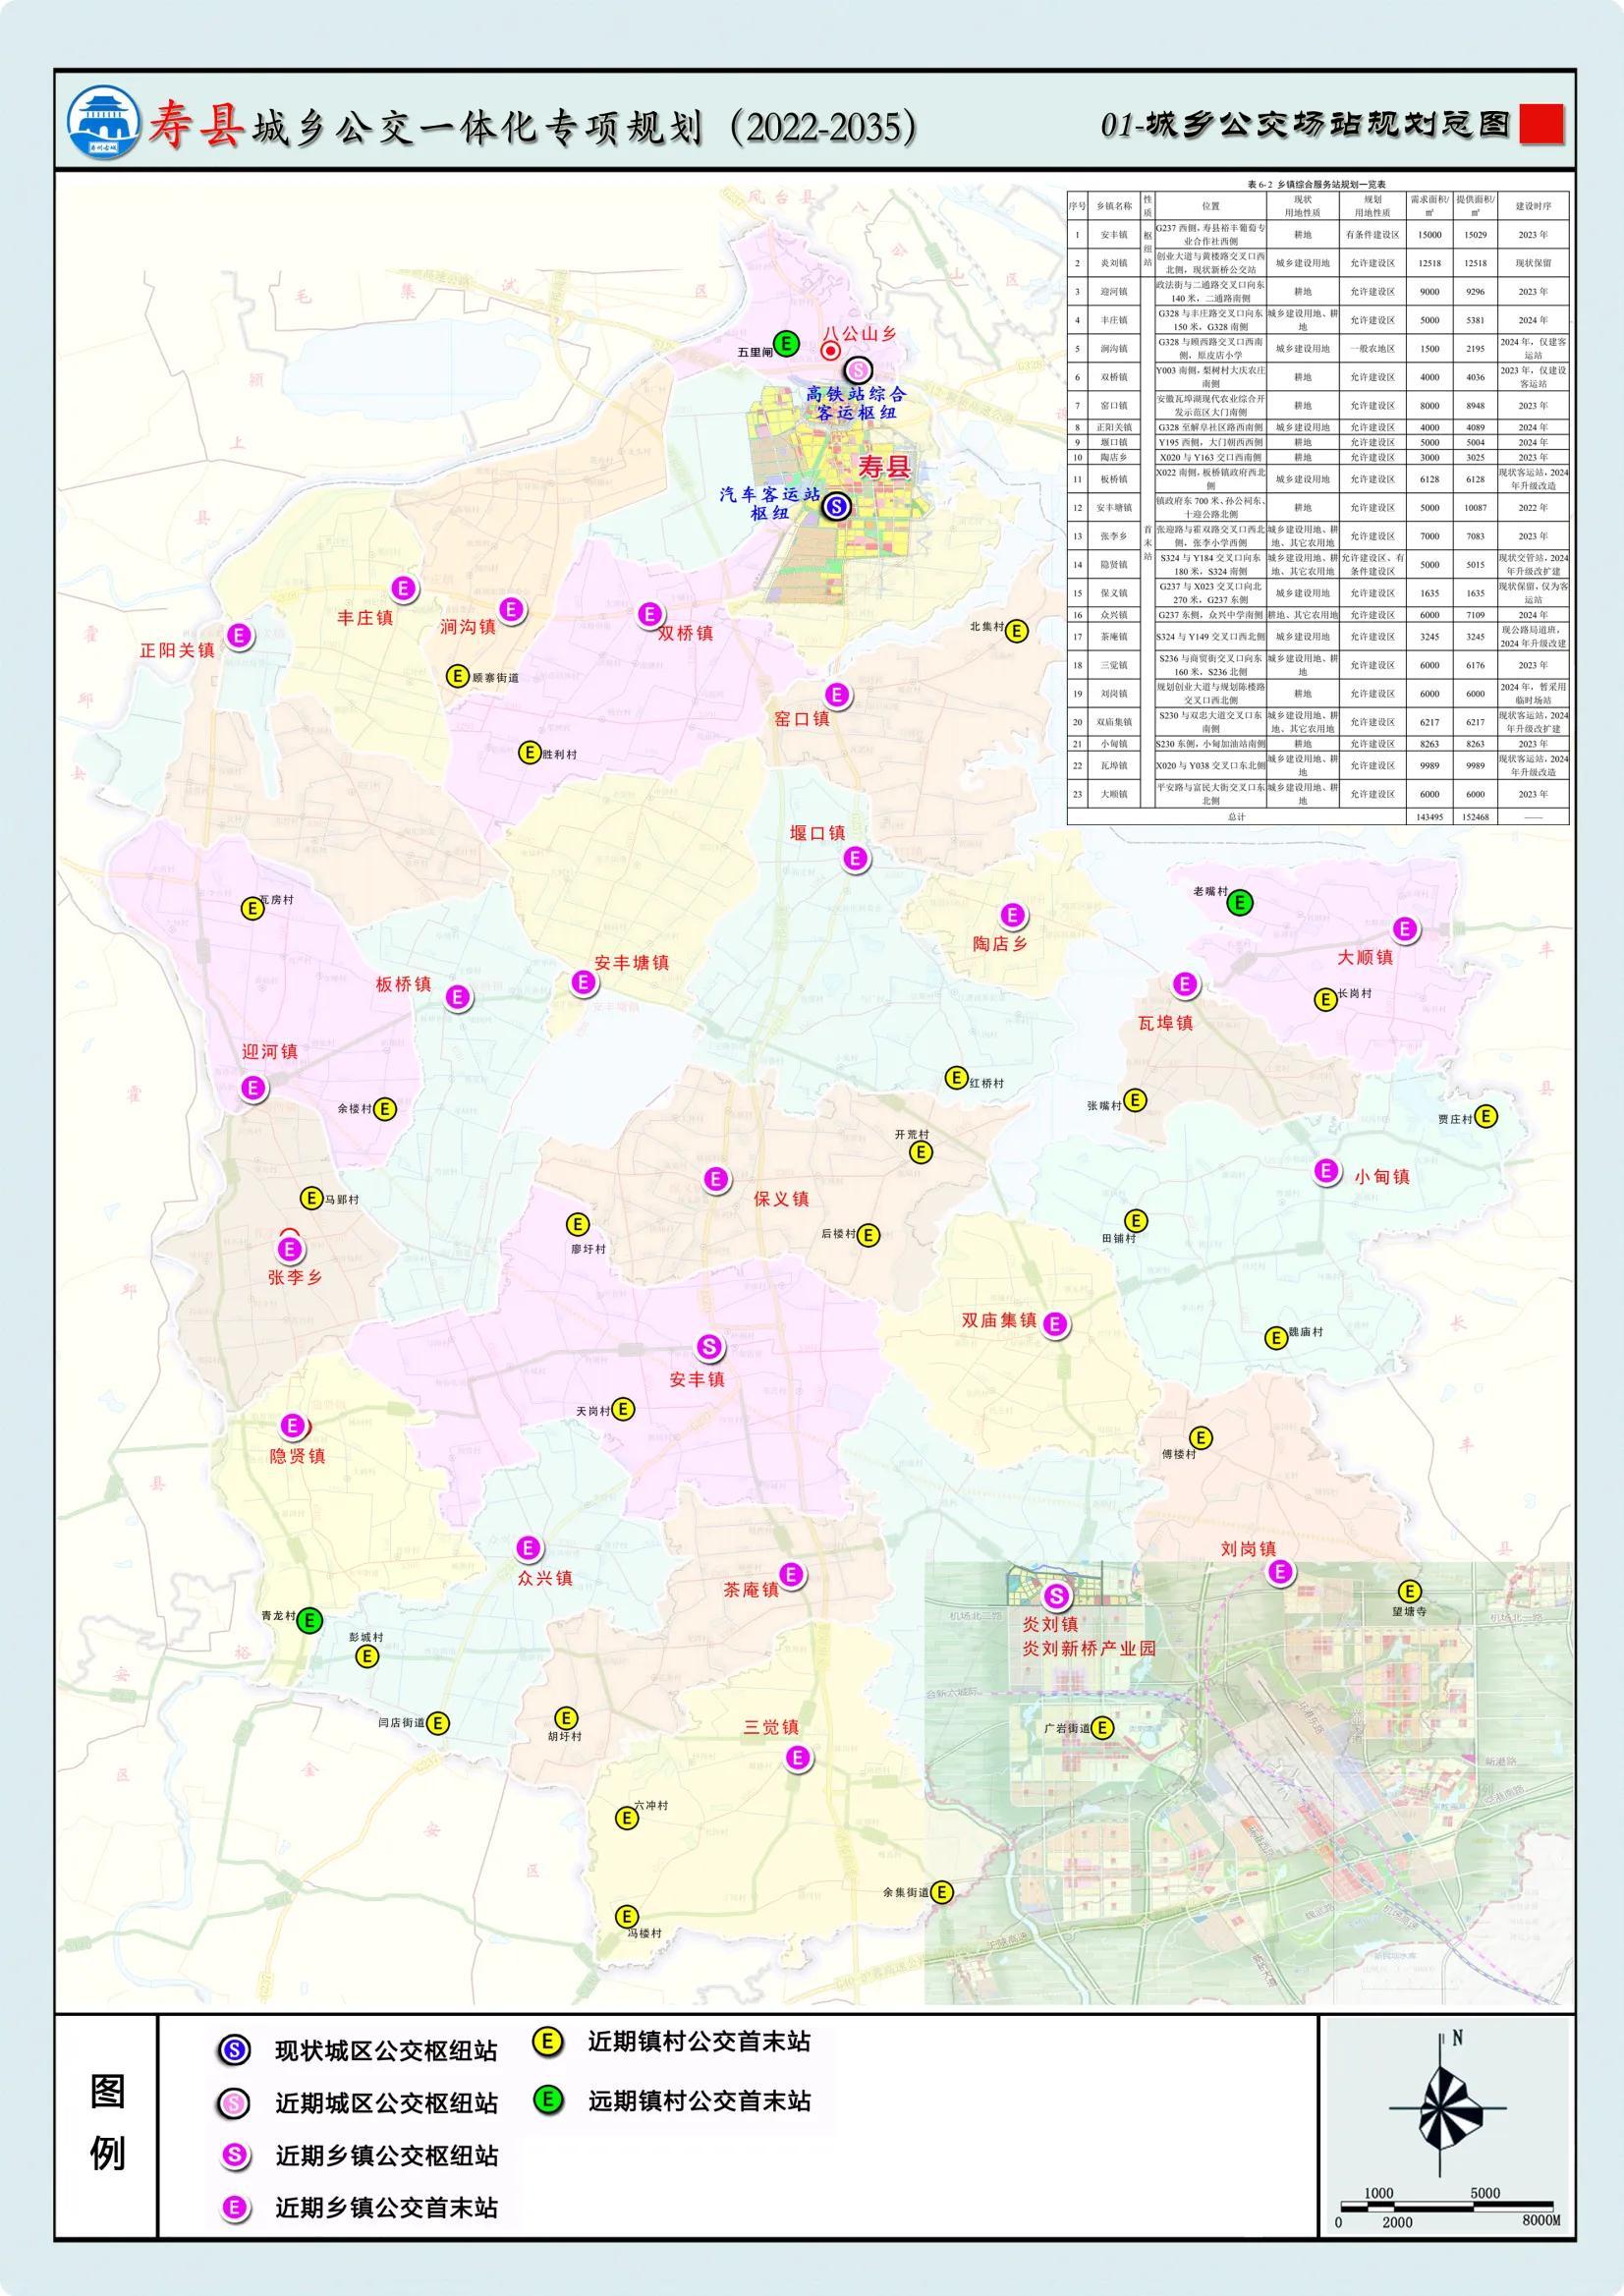Image resolution: width=1624 pixels, height=2296 pixels.
Task: Select the pink S marker at 高铁站综合客运枢纽
Action: [x=857, y=370]
